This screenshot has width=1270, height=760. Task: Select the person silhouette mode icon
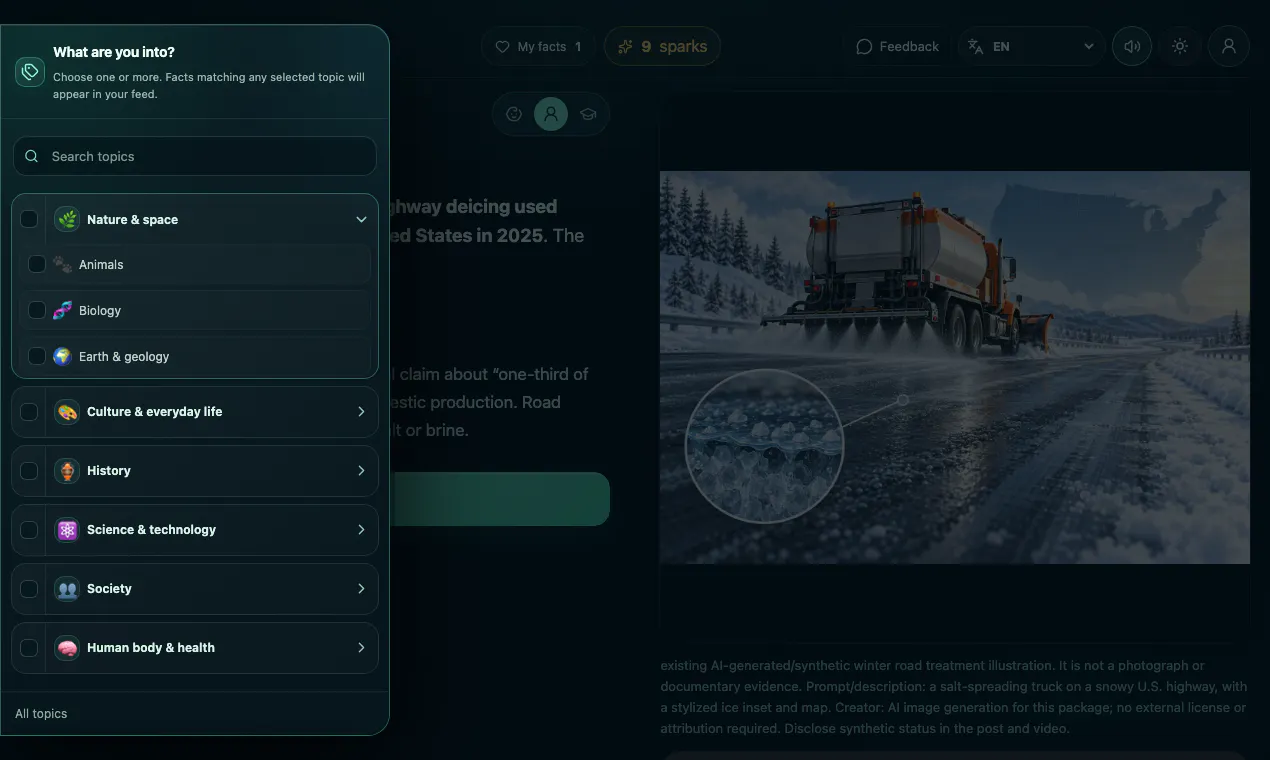(x=551, y=114)
